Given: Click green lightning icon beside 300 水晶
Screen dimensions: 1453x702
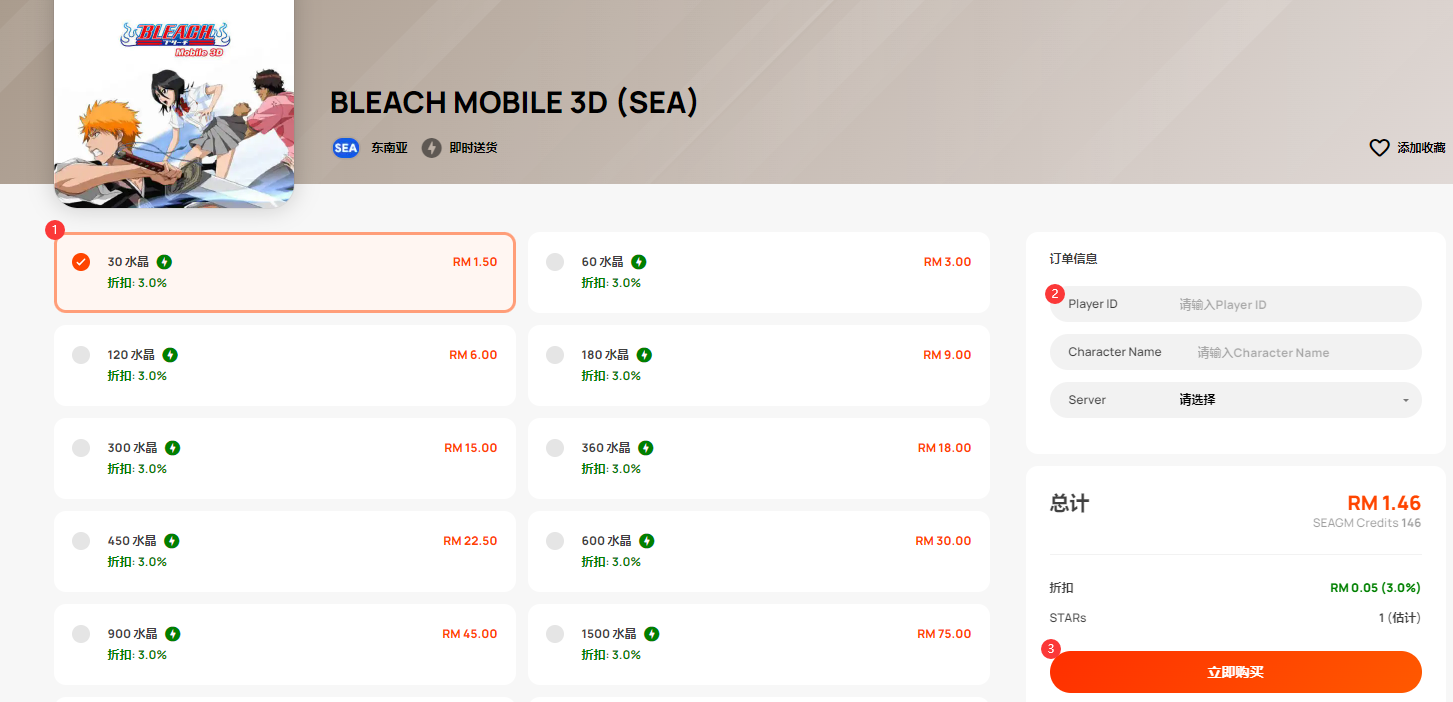Looking at the screenshot, I should 172,448.
